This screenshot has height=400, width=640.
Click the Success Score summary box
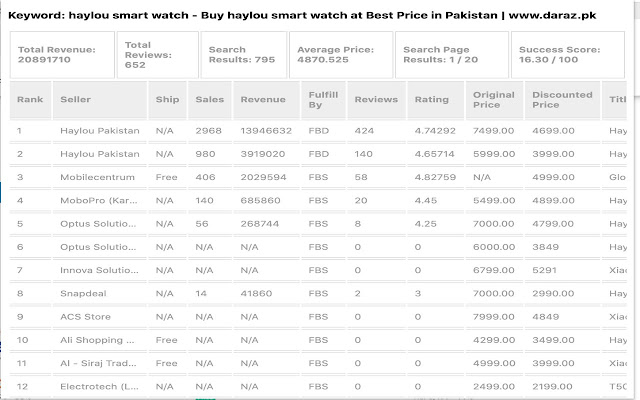[x=568, y=55]
